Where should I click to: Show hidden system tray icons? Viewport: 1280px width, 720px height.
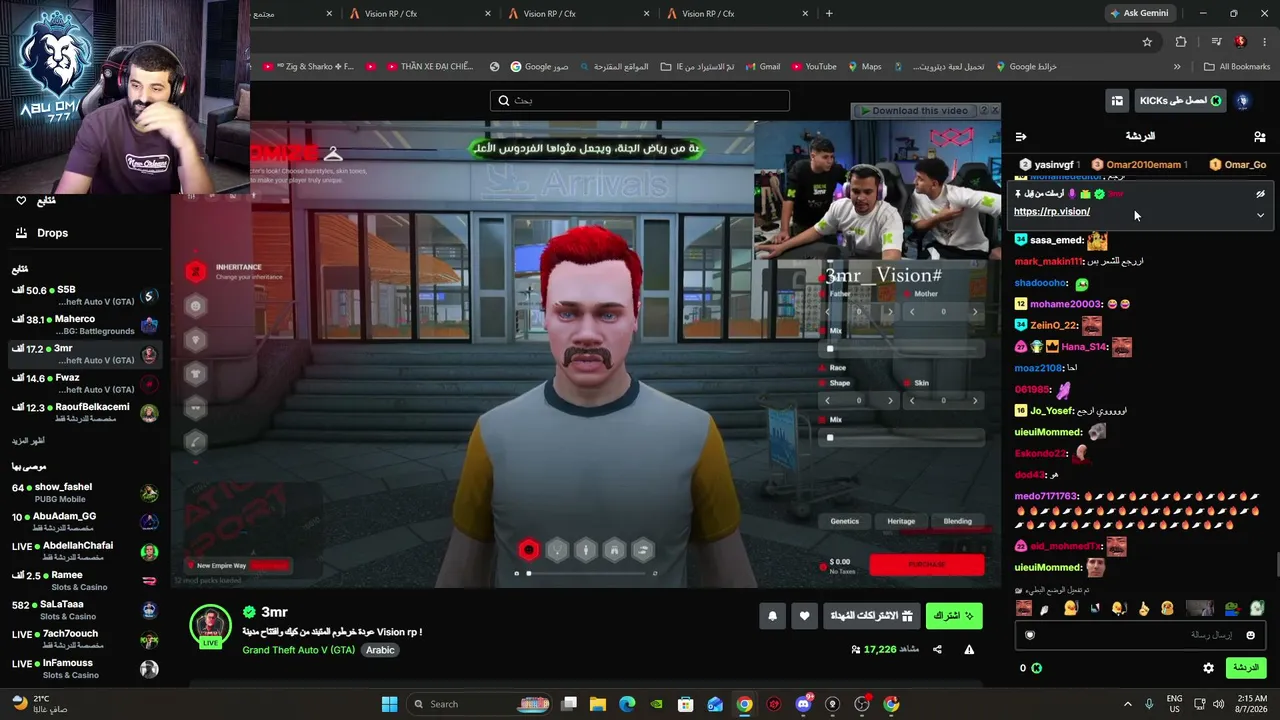click(1128, 704)
